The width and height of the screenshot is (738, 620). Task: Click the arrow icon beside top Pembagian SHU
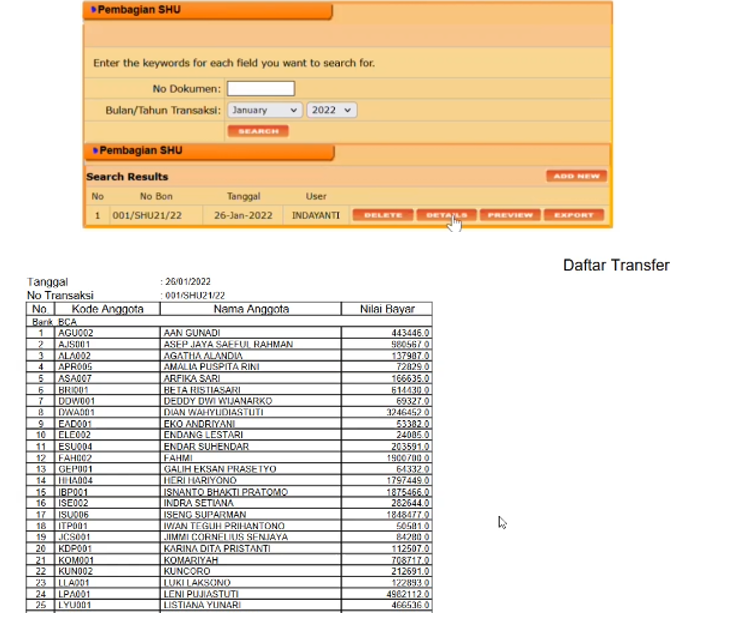coord(93,10)
